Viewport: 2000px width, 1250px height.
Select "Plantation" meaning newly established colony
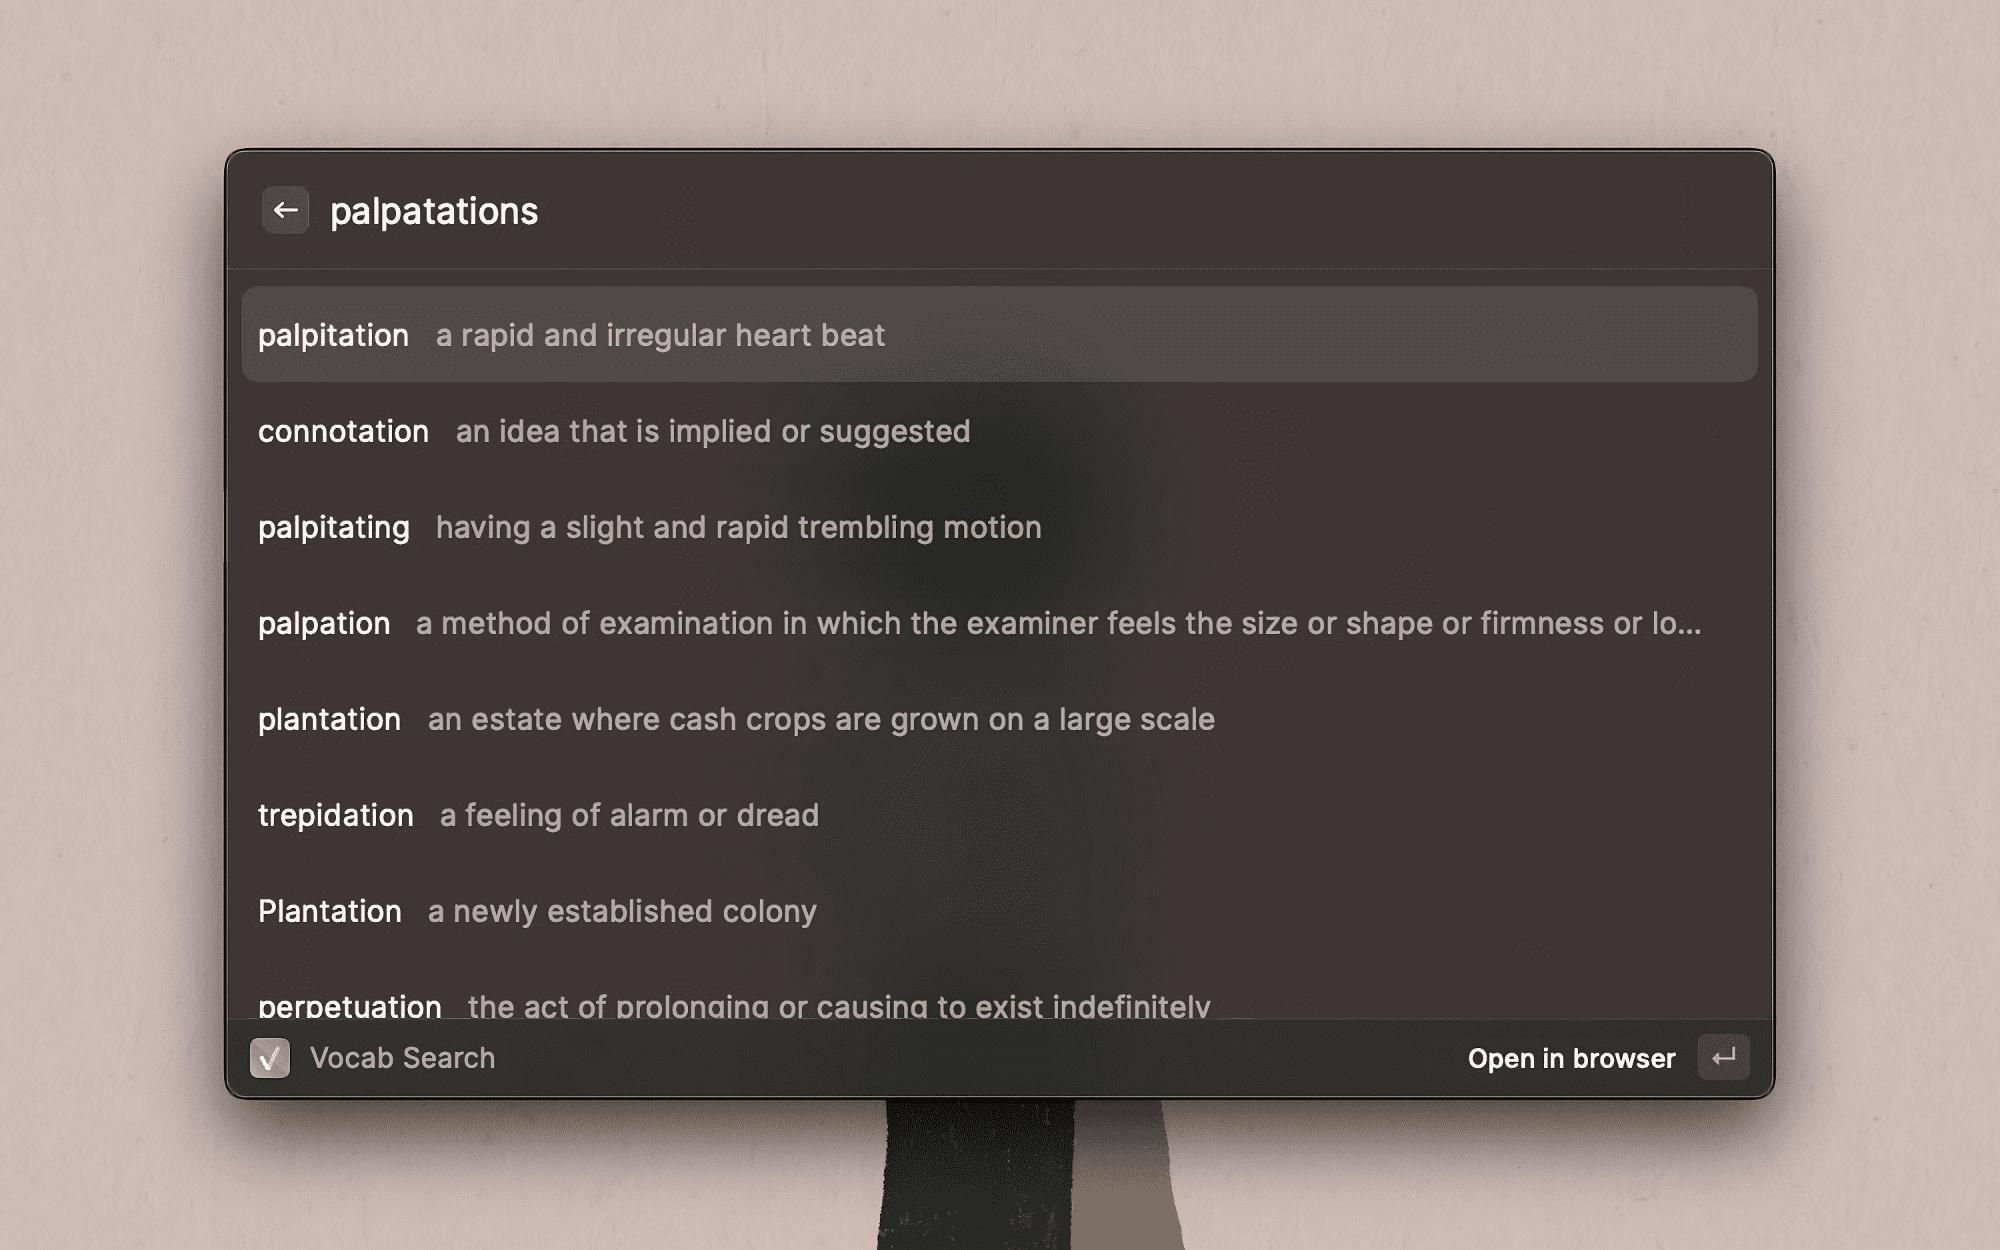[x=329, y=911]
